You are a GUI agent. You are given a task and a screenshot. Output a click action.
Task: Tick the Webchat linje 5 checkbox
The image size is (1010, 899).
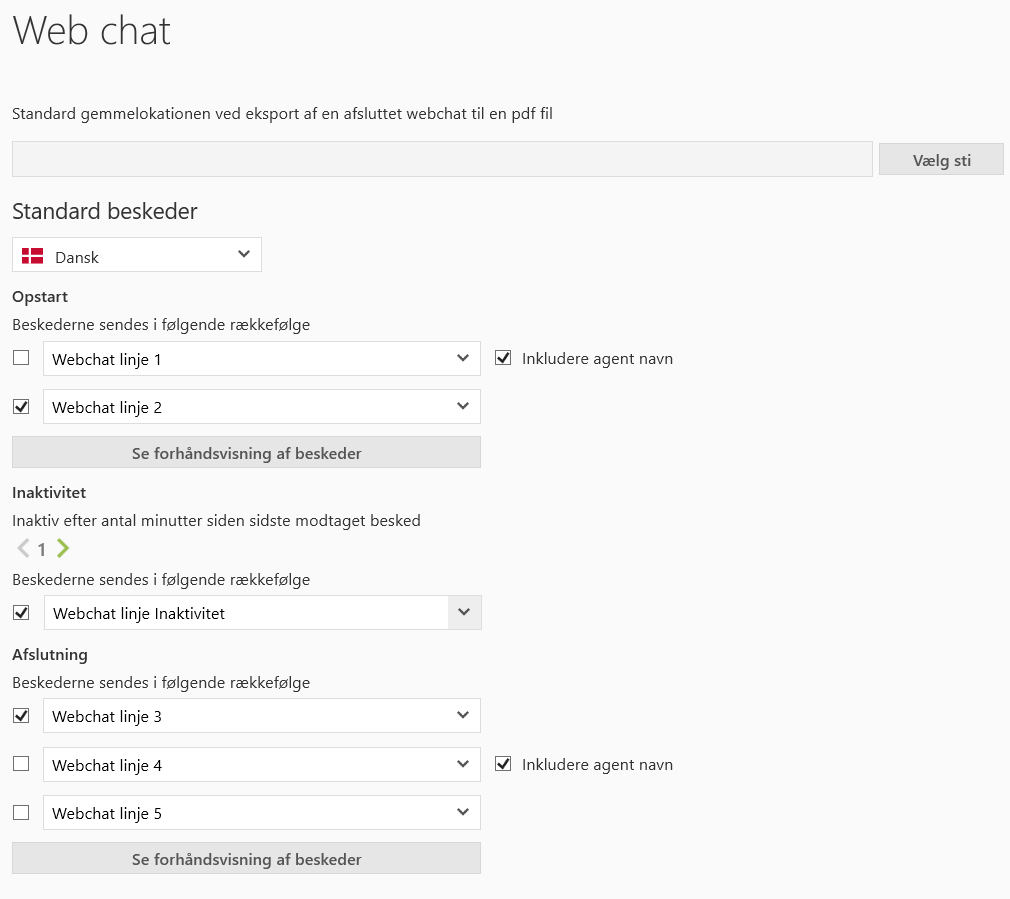(21, 812)
